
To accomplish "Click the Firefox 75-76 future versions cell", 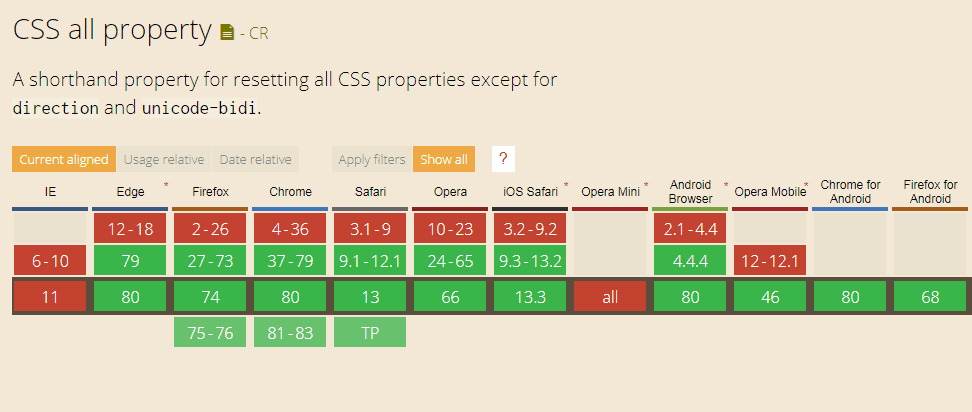I will pos(210,333).
